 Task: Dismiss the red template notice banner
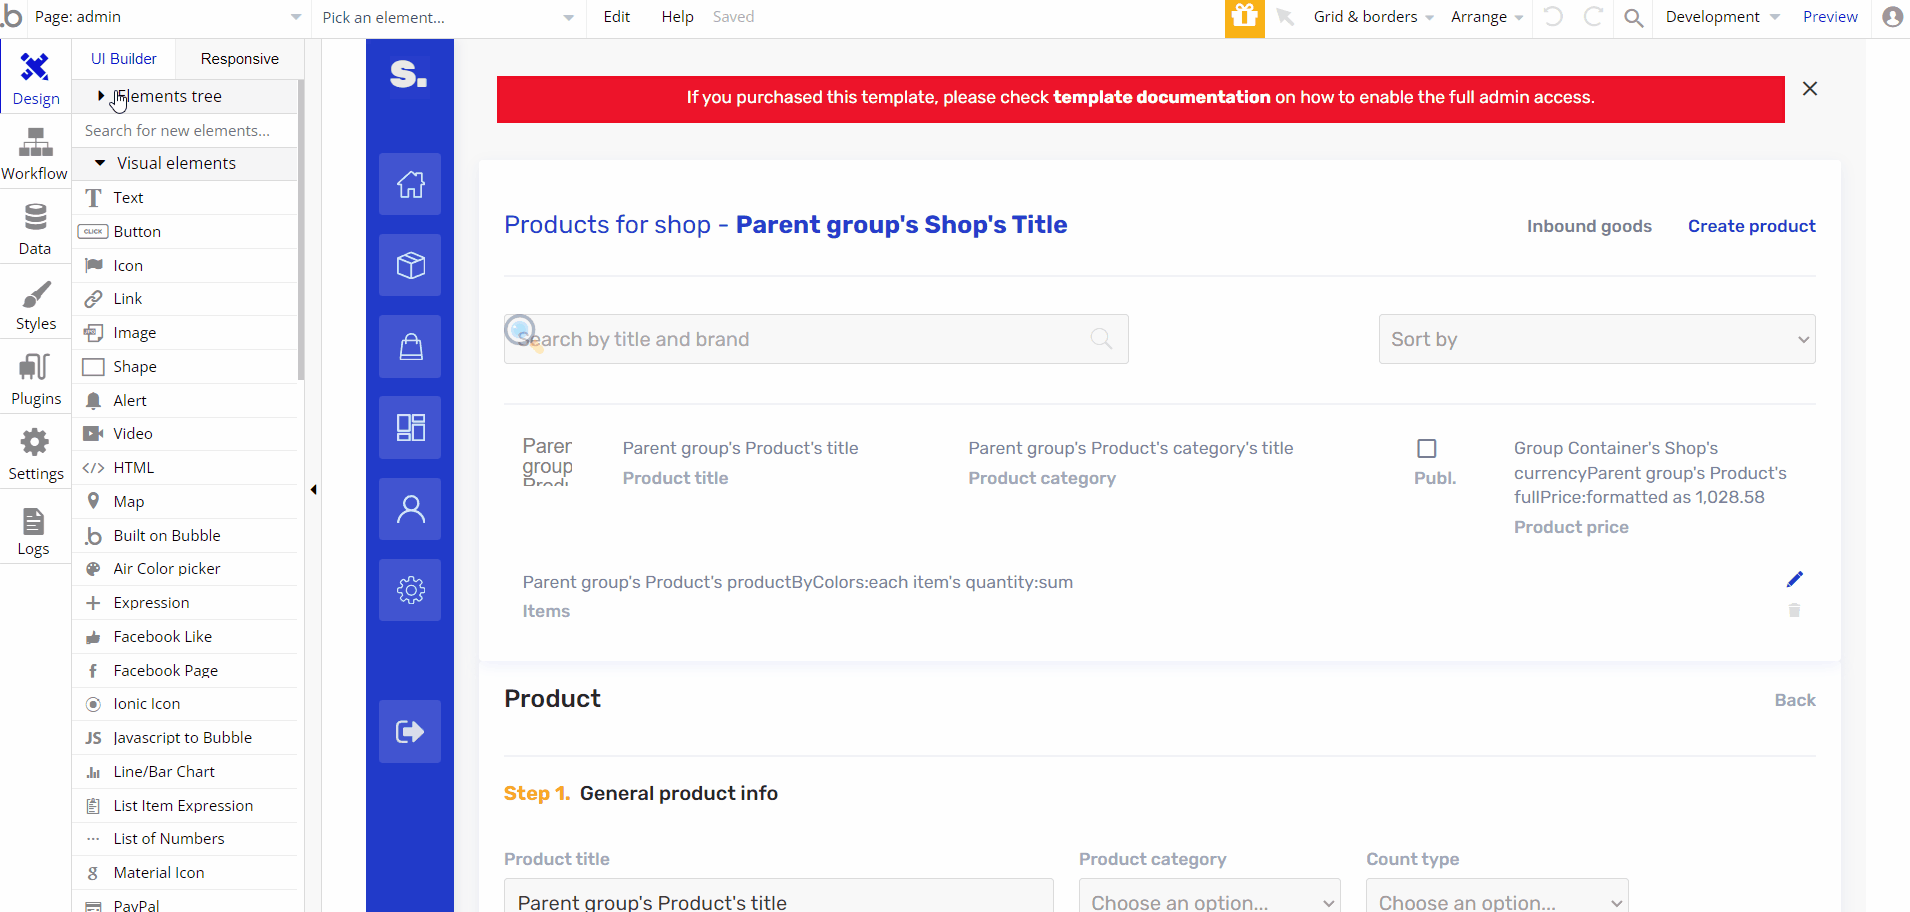[1810, 89]
